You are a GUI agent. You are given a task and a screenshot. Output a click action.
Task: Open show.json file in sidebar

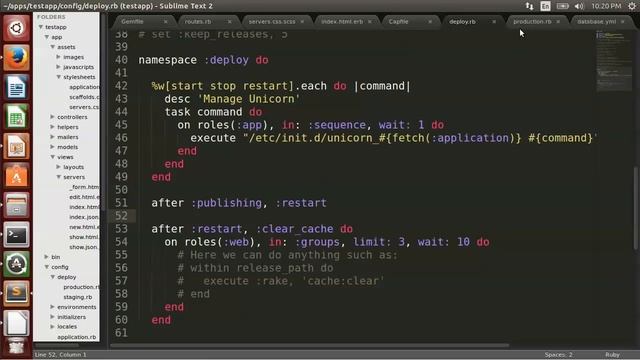(84, 247)
